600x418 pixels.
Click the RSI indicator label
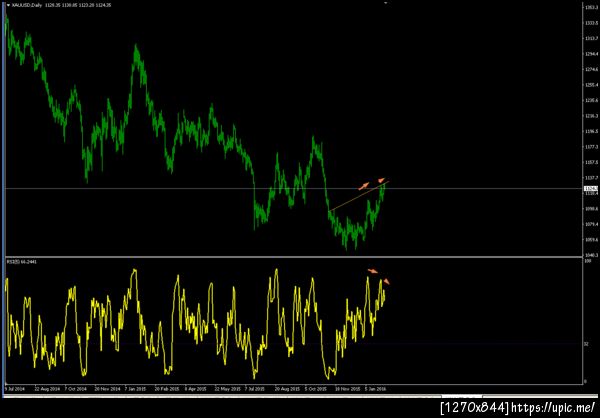click(21, 261)
